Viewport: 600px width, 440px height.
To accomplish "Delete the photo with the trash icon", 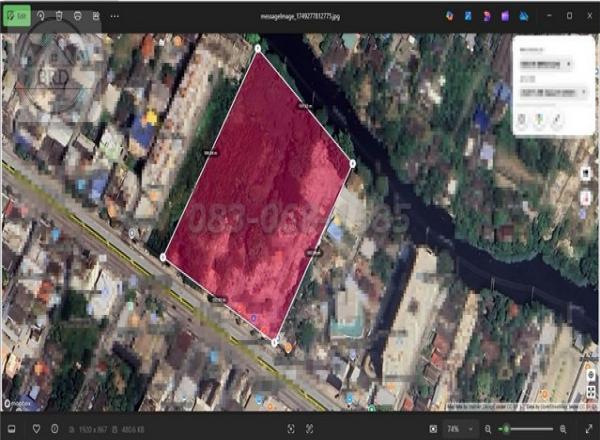I will tap(59, 16).
